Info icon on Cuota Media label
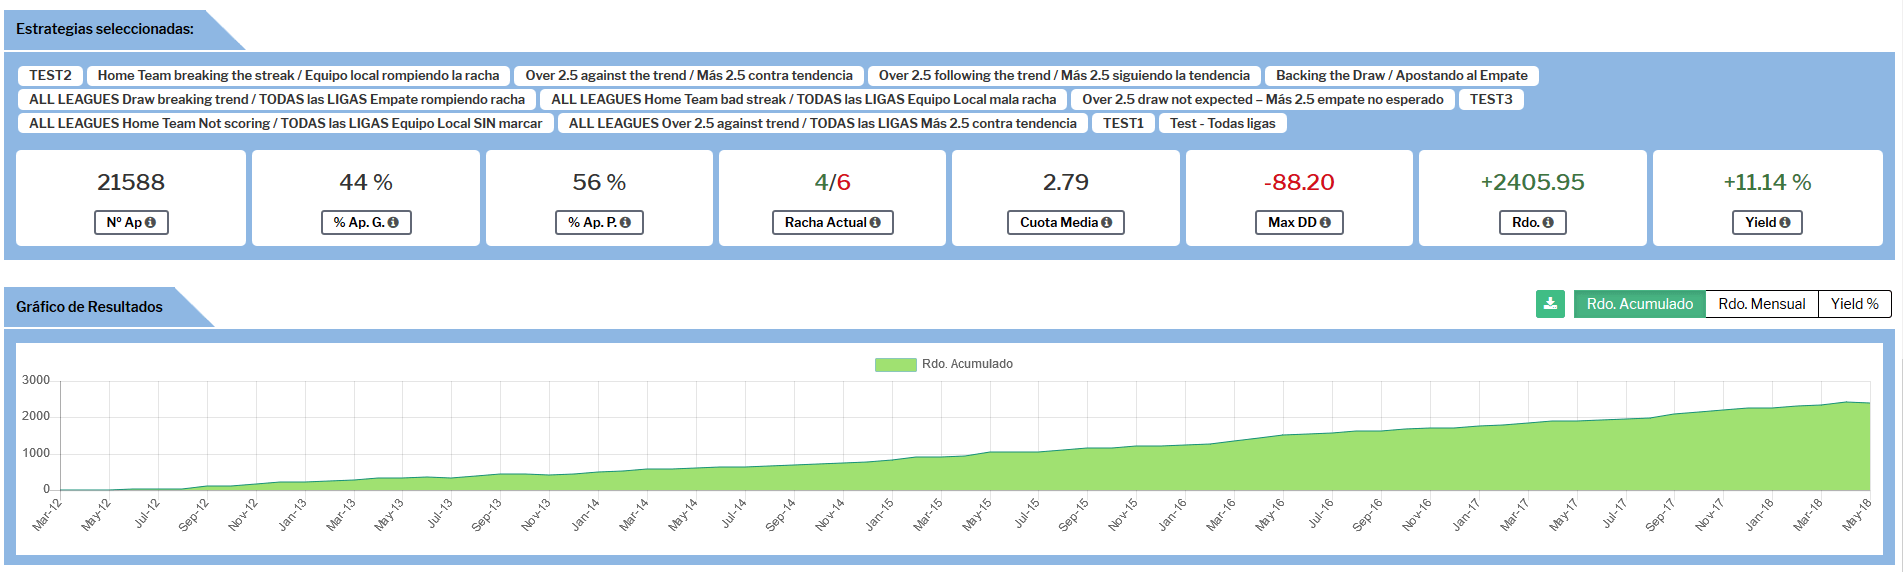This screenshot has height=572, width=1903. (x=1107, y=223)
